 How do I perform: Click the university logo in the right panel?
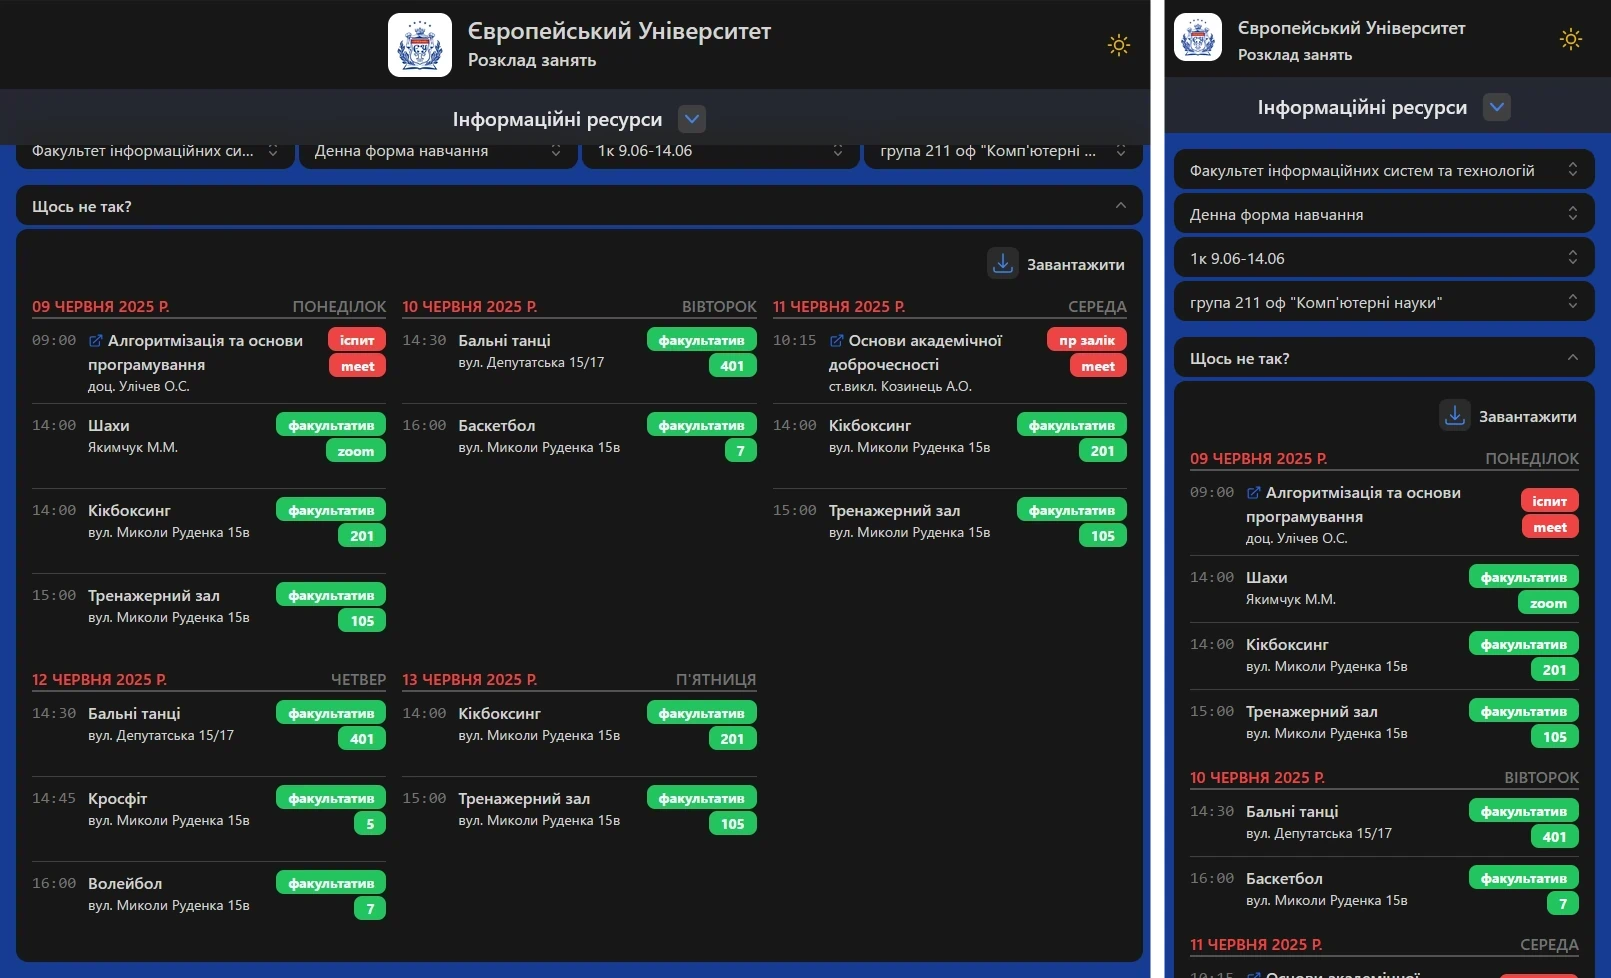point(1198,38)
